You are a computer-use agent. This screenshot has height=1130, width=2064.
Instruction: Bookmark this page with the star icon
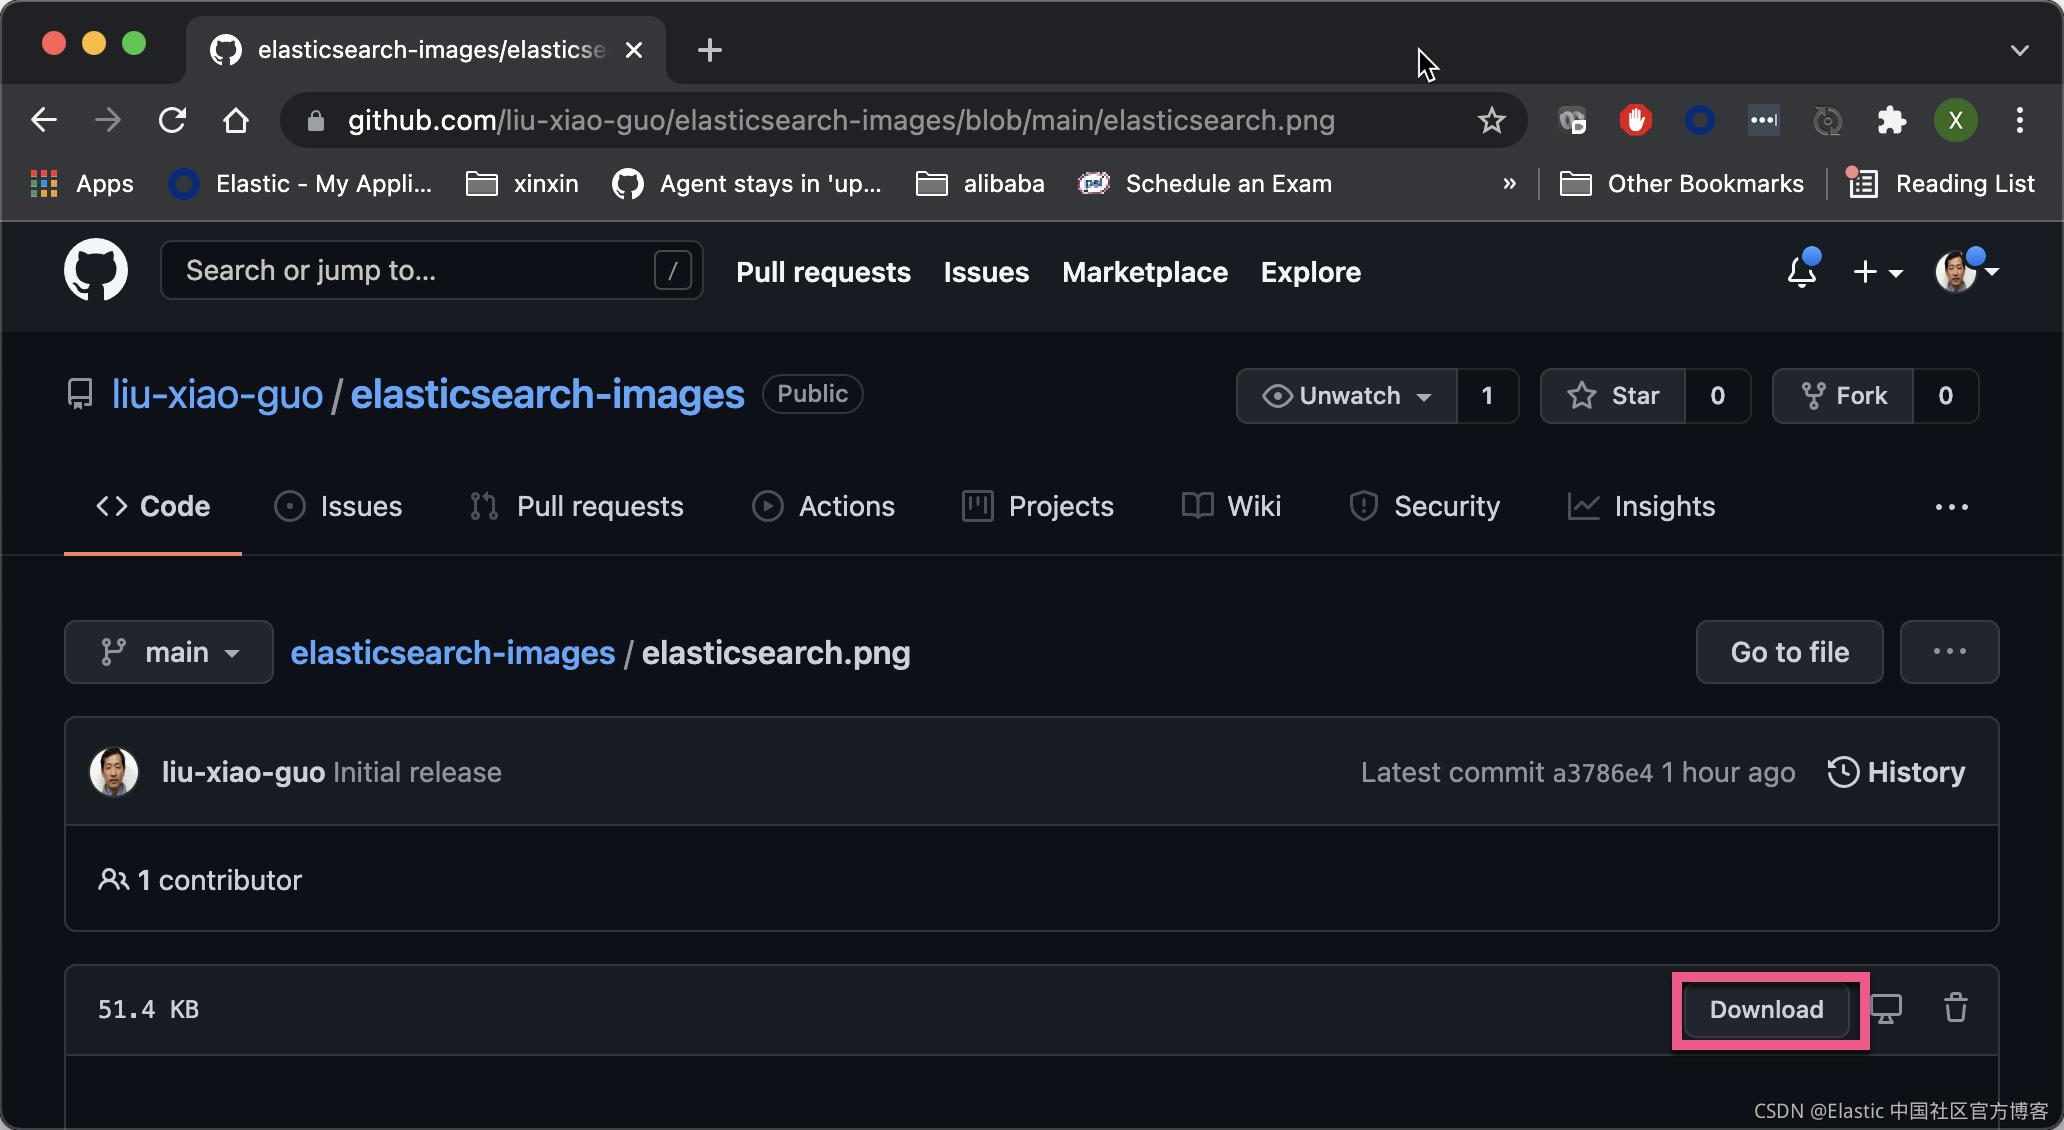coord(1491,120)
